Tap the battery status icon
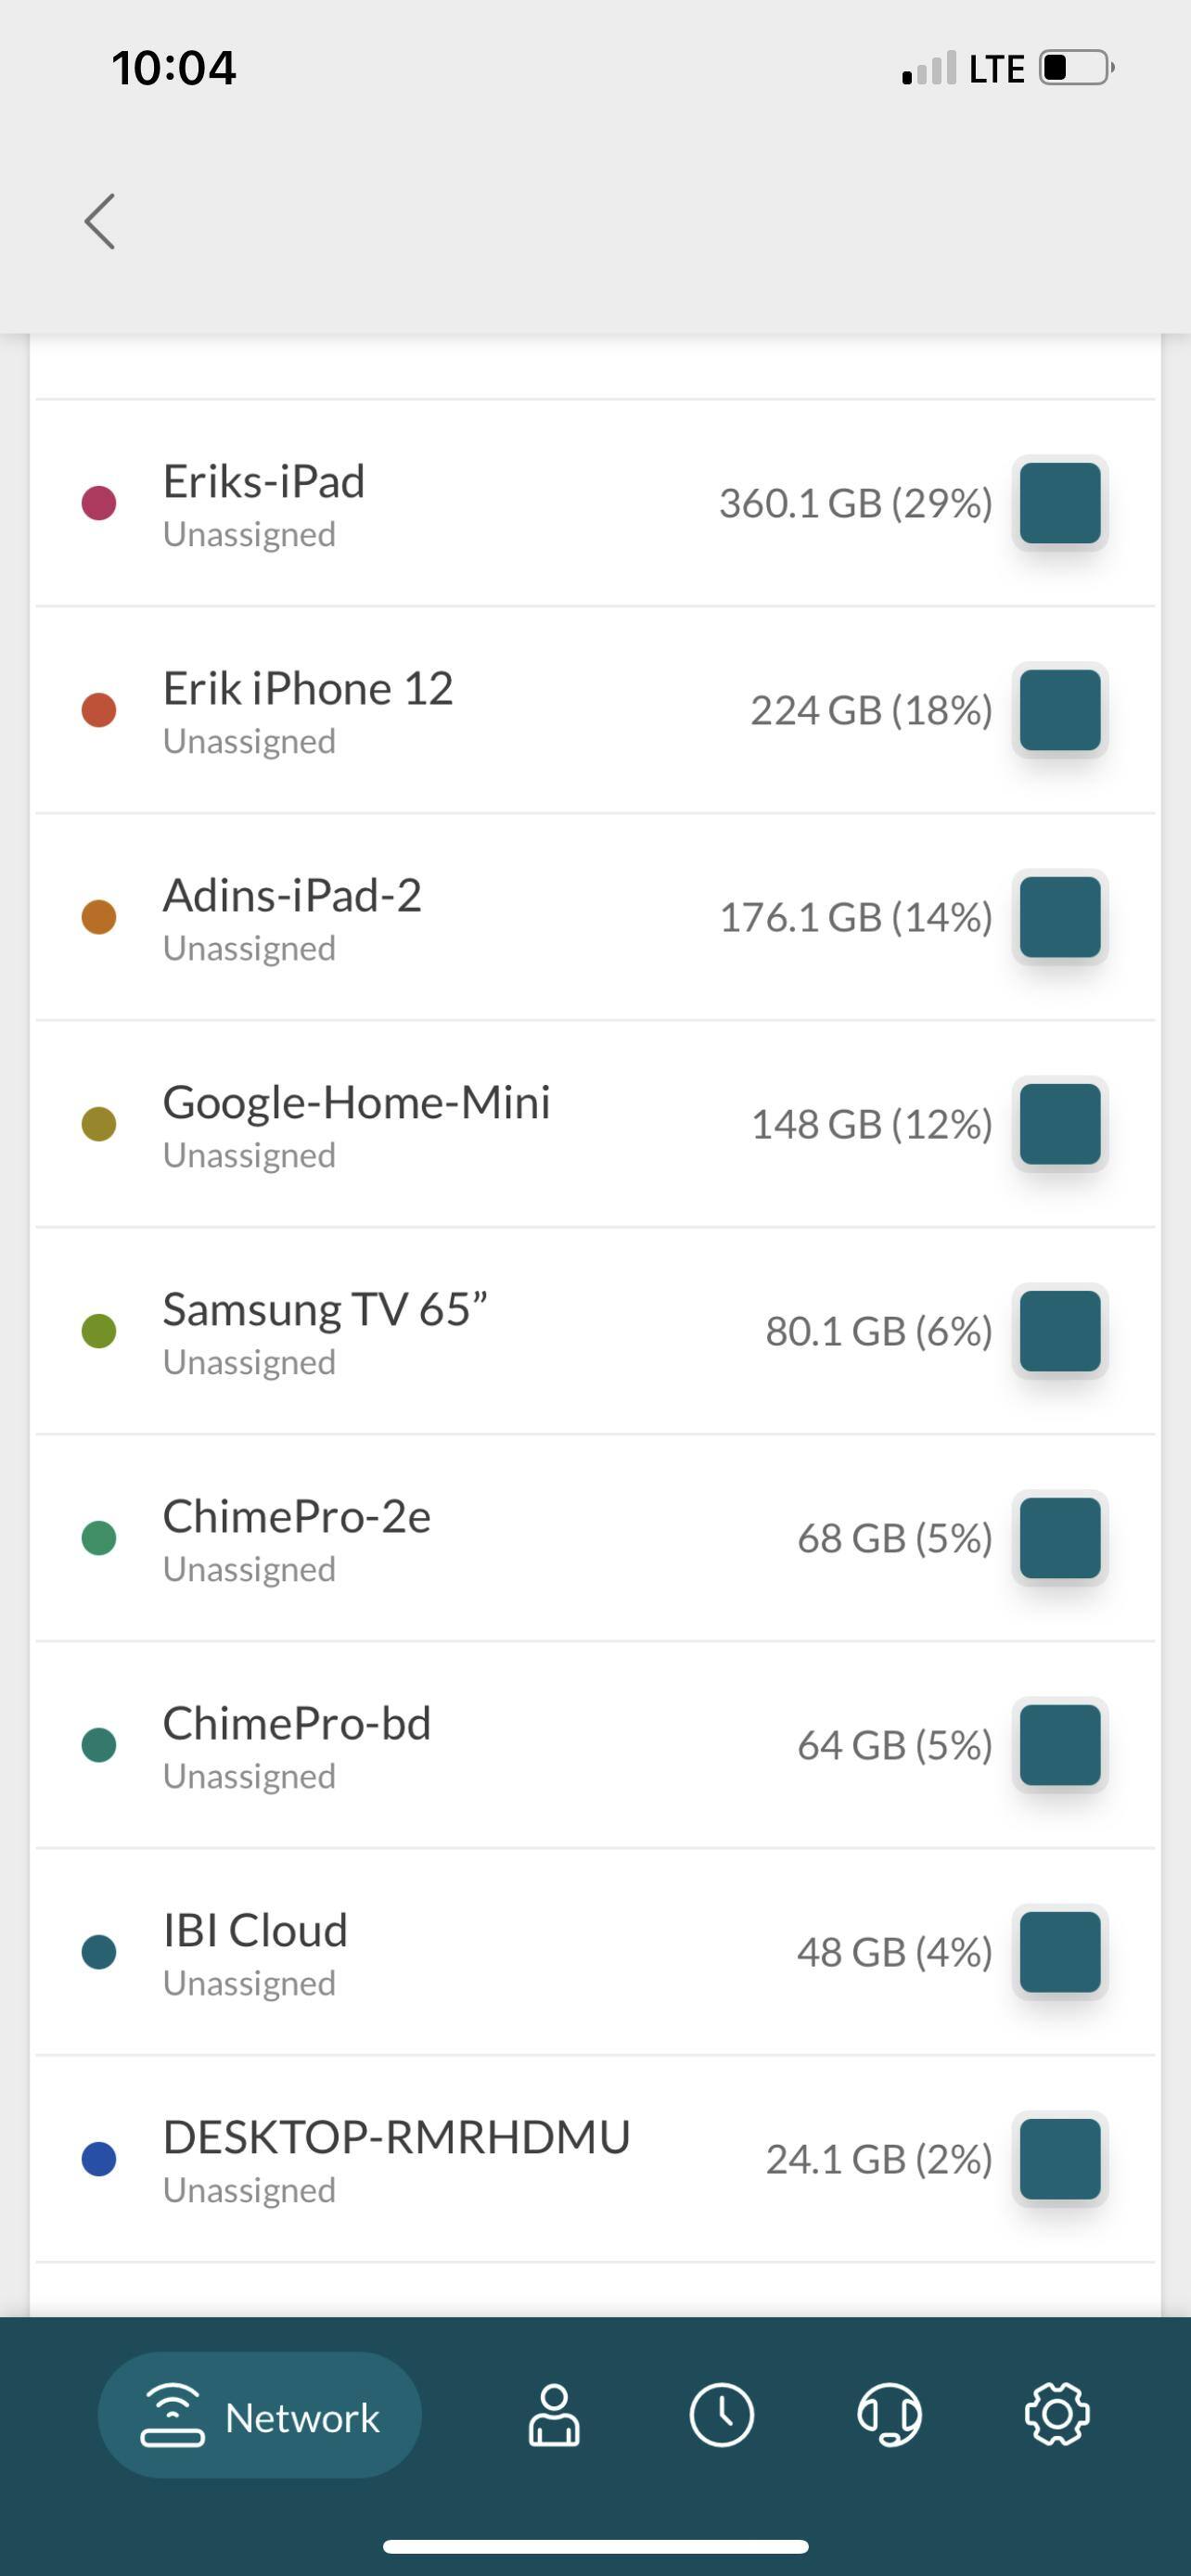Screen dimensions: 1191x2576 [1077, 68]
